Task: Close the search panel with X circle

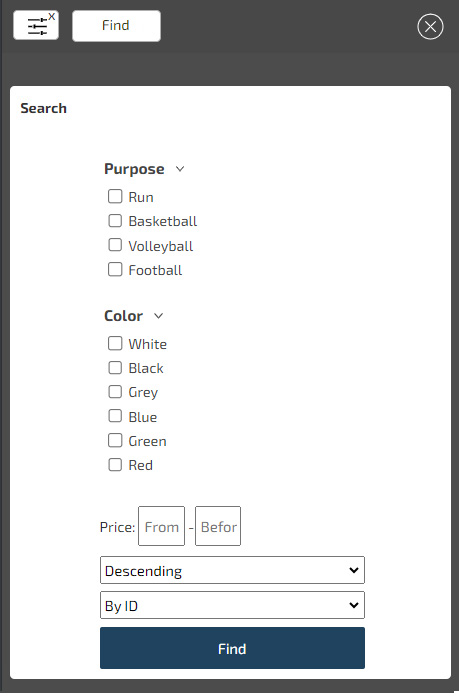Action: click(x=430, y=27)
